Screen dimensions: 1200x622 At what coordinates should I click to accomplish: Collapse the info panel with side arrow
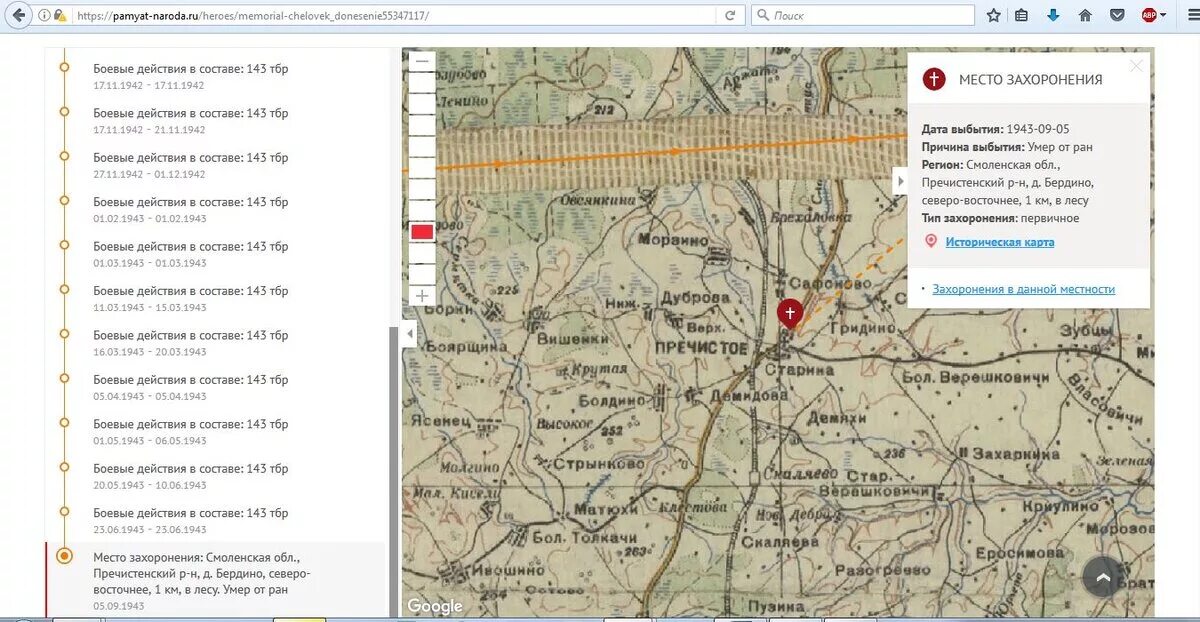point(900,181)
